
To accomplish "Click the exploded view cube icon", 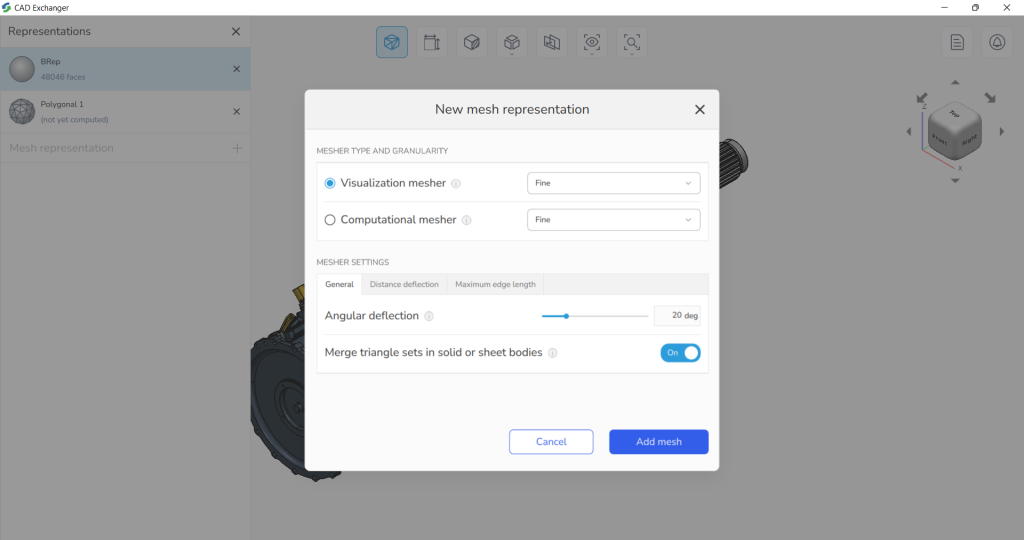I will click(x=512, y=42).
